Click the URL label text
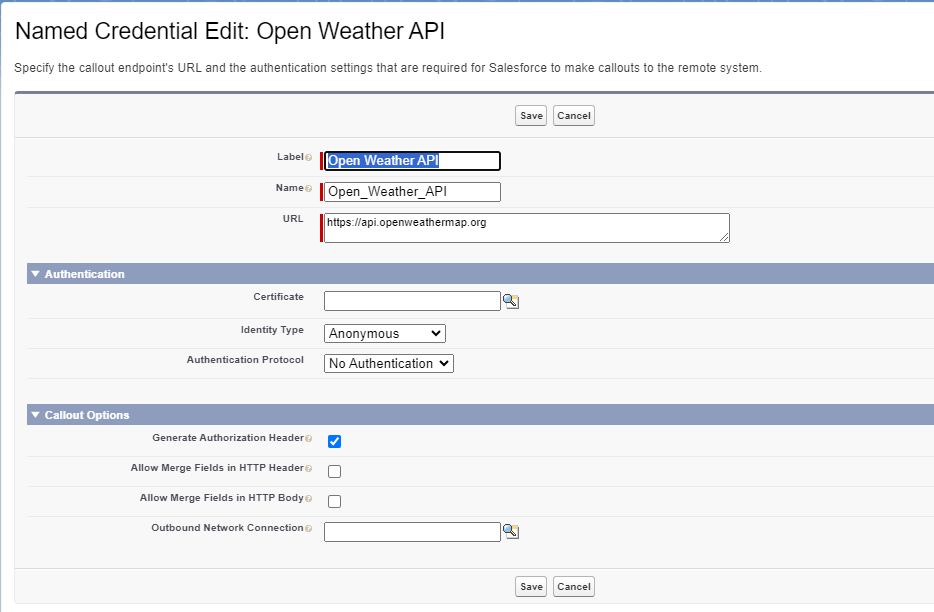This screenshot has height=612, width=934. (293, 219)
